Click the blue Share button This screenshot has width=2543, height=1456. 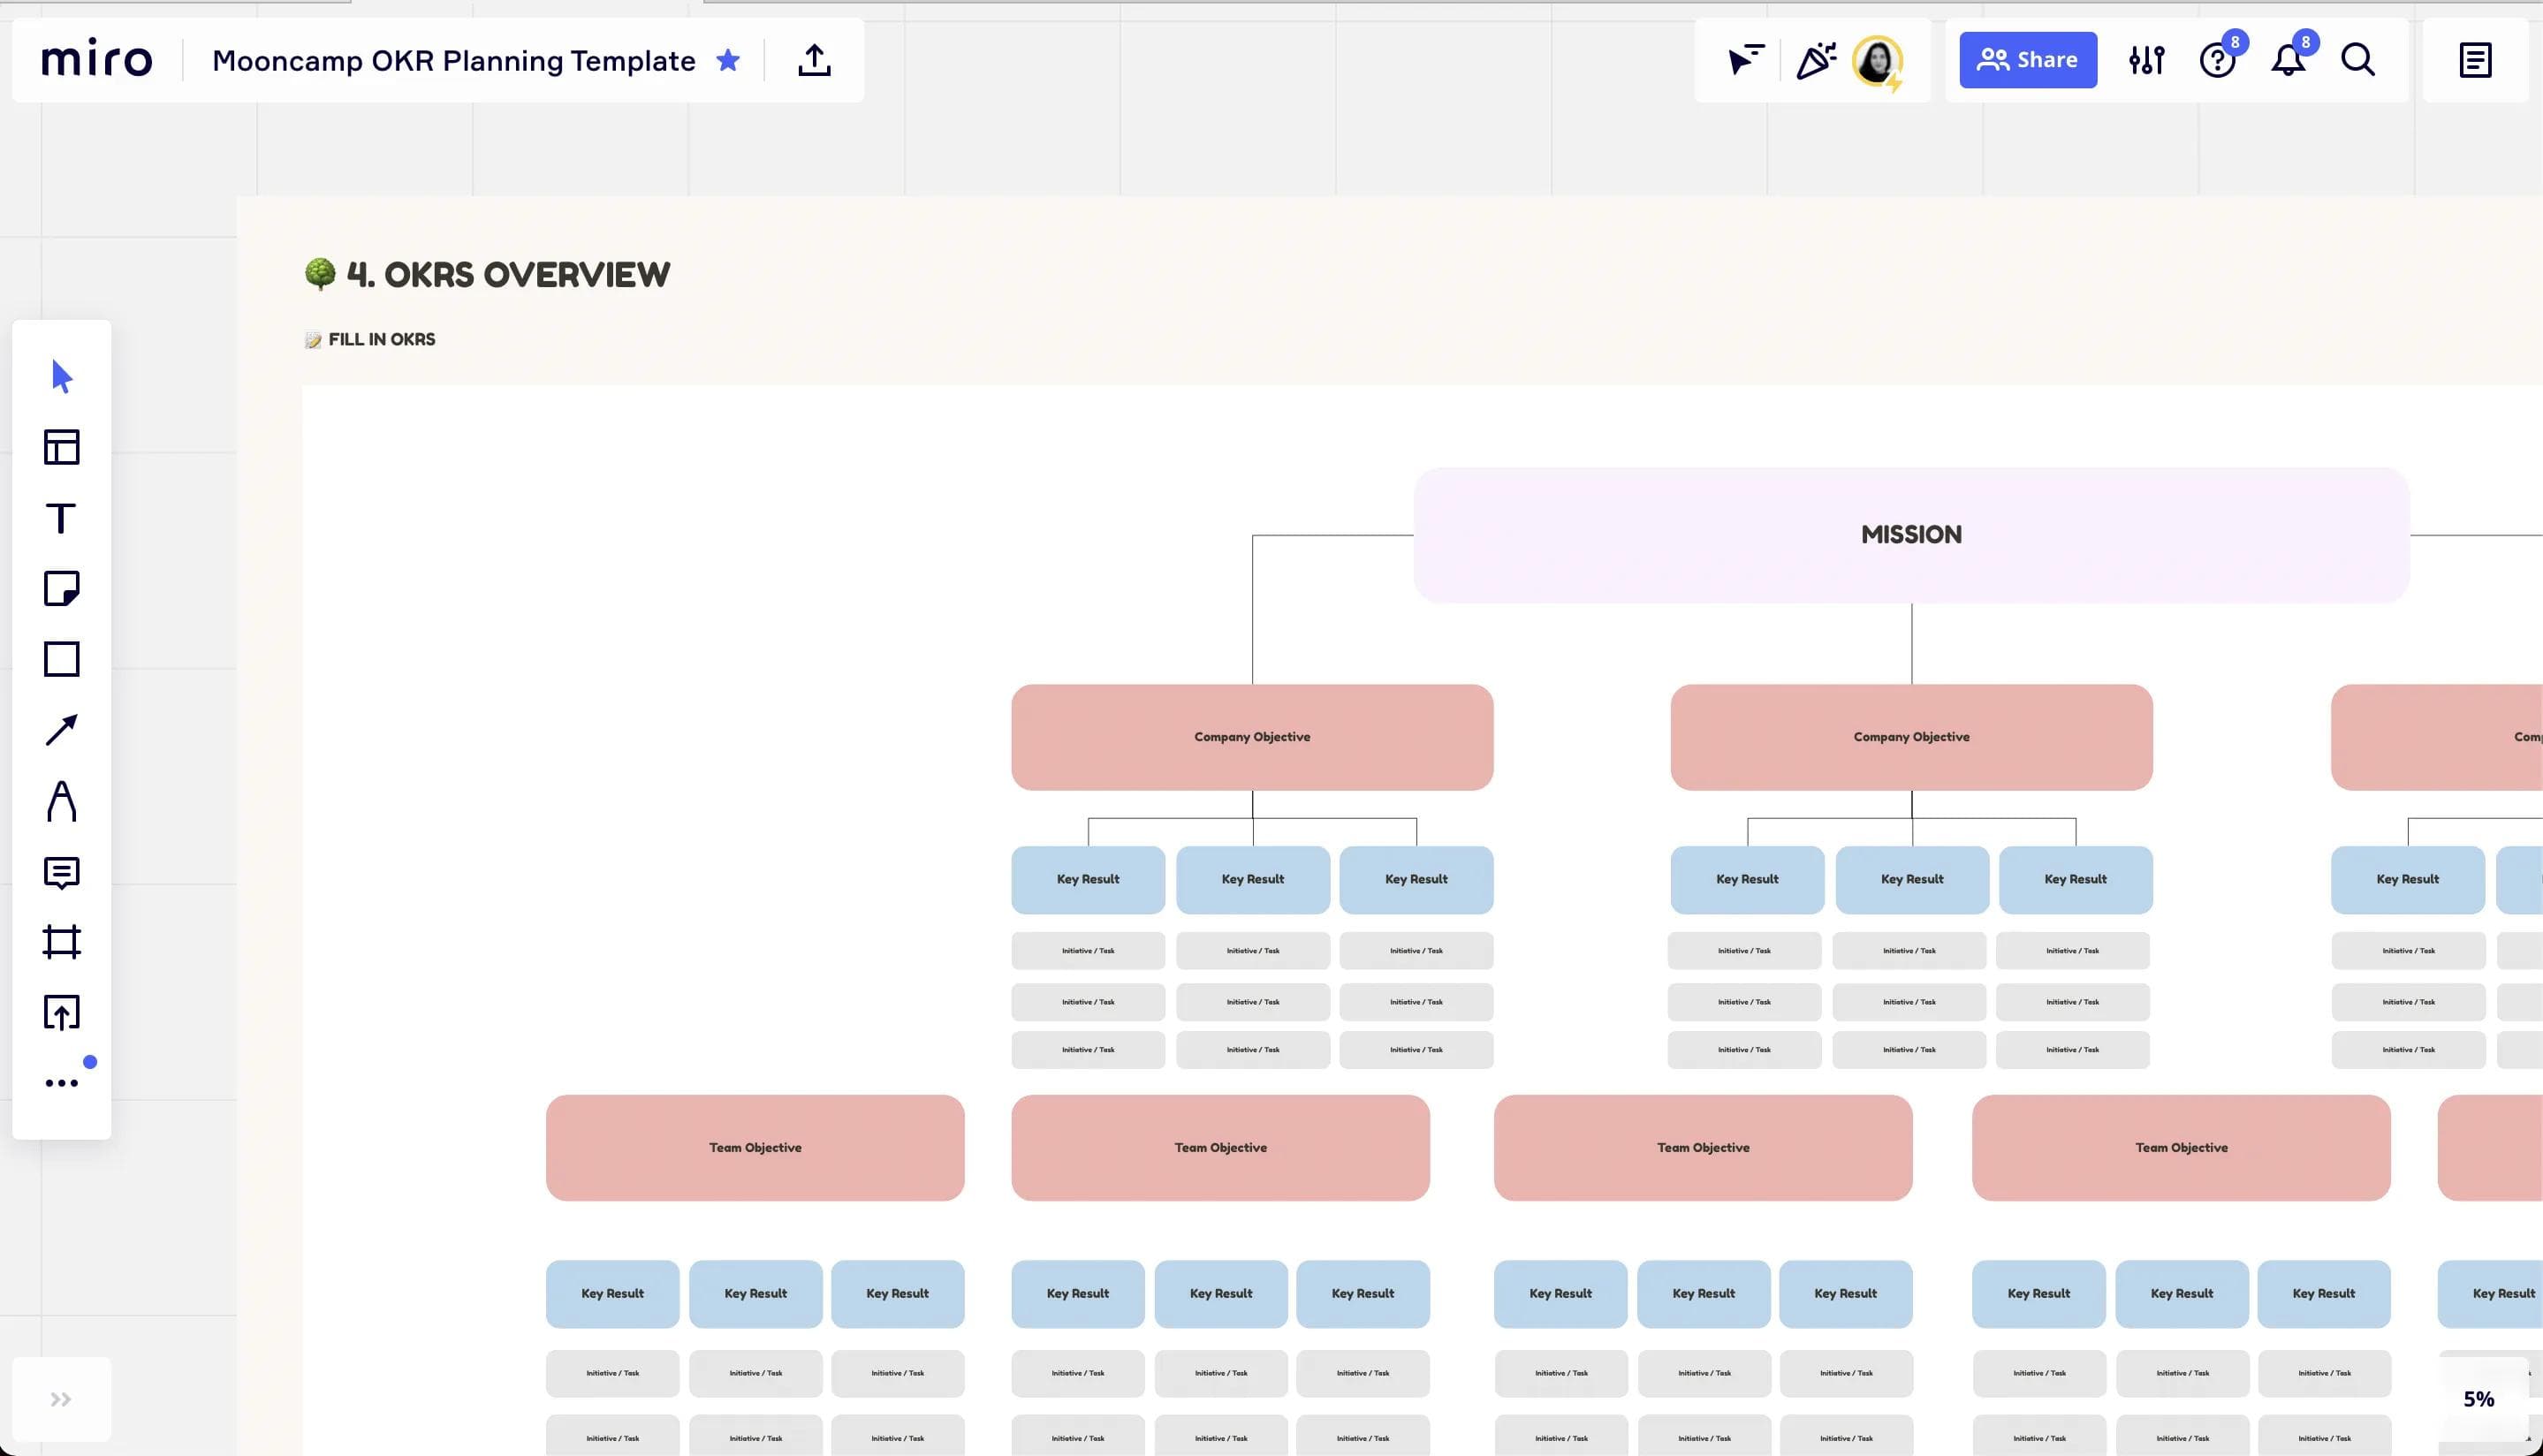2027,60
